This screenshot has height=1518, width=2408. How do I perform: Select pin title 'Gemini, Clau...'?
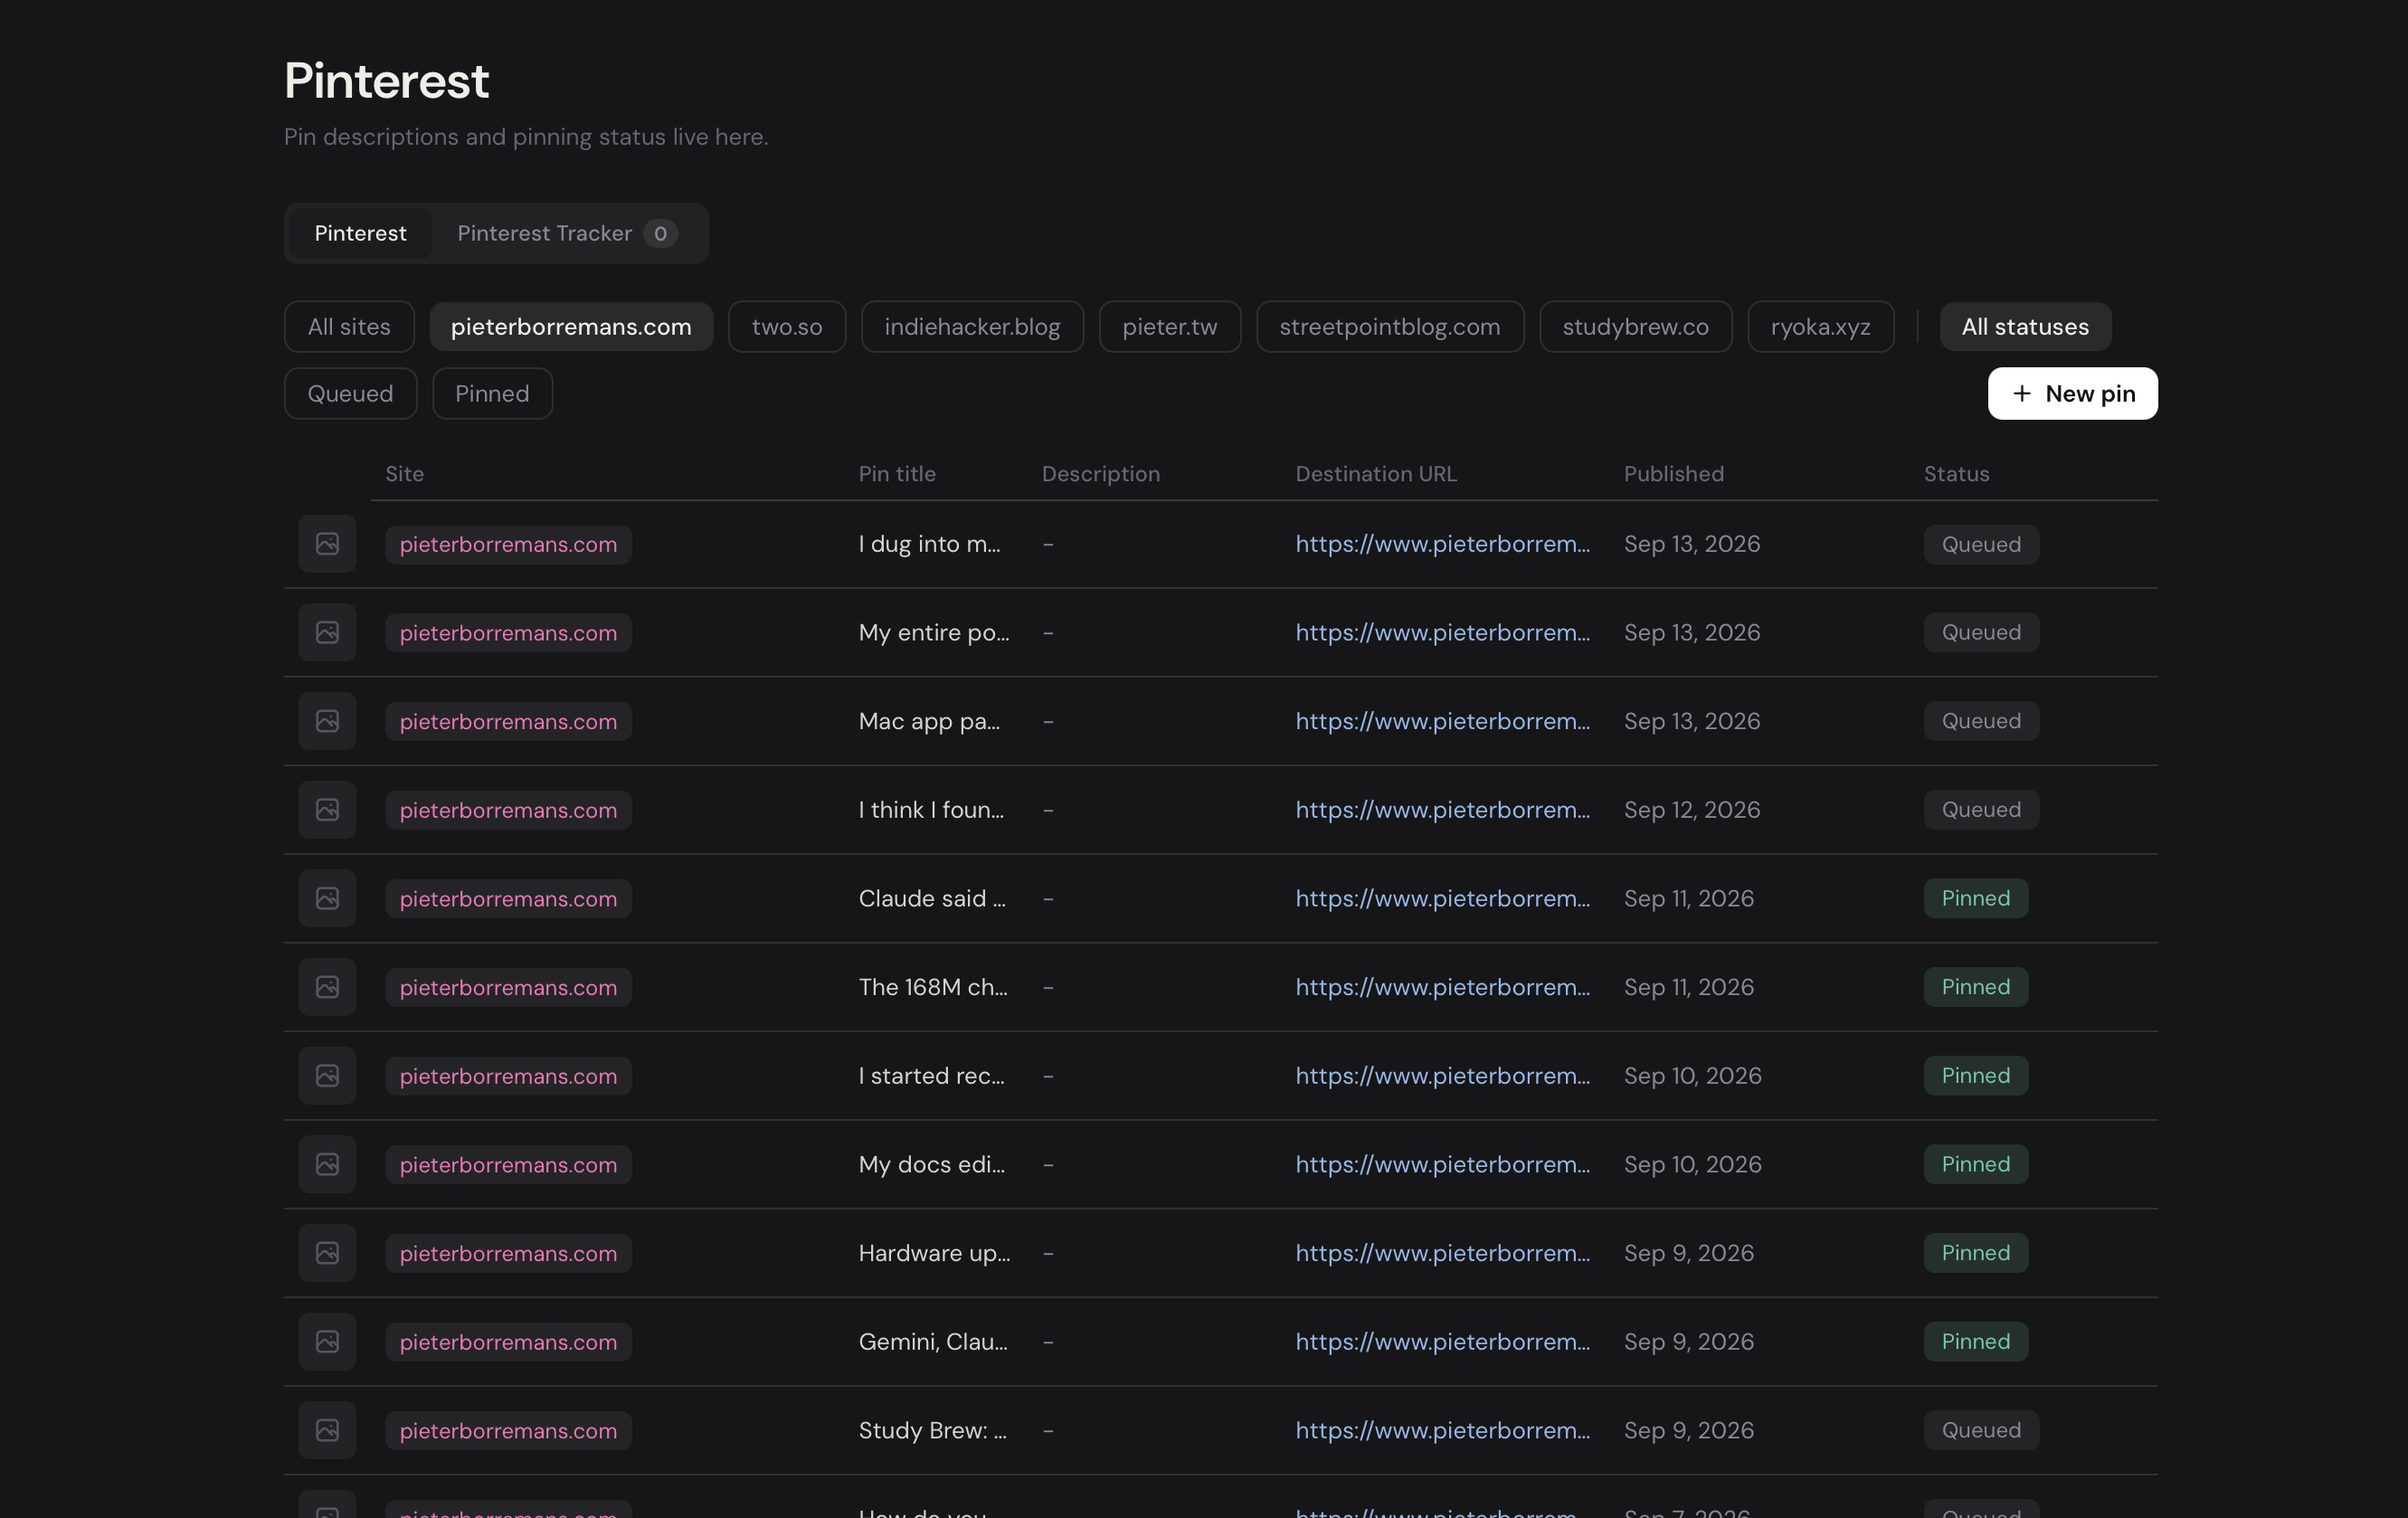pos(933,1342)
